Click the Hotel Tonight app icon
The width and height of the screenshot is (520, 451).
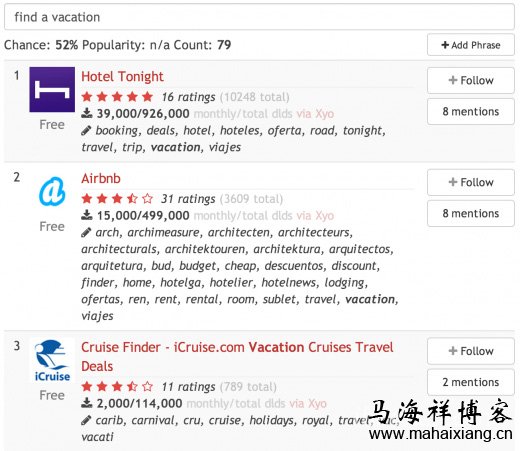click(52, 89)
